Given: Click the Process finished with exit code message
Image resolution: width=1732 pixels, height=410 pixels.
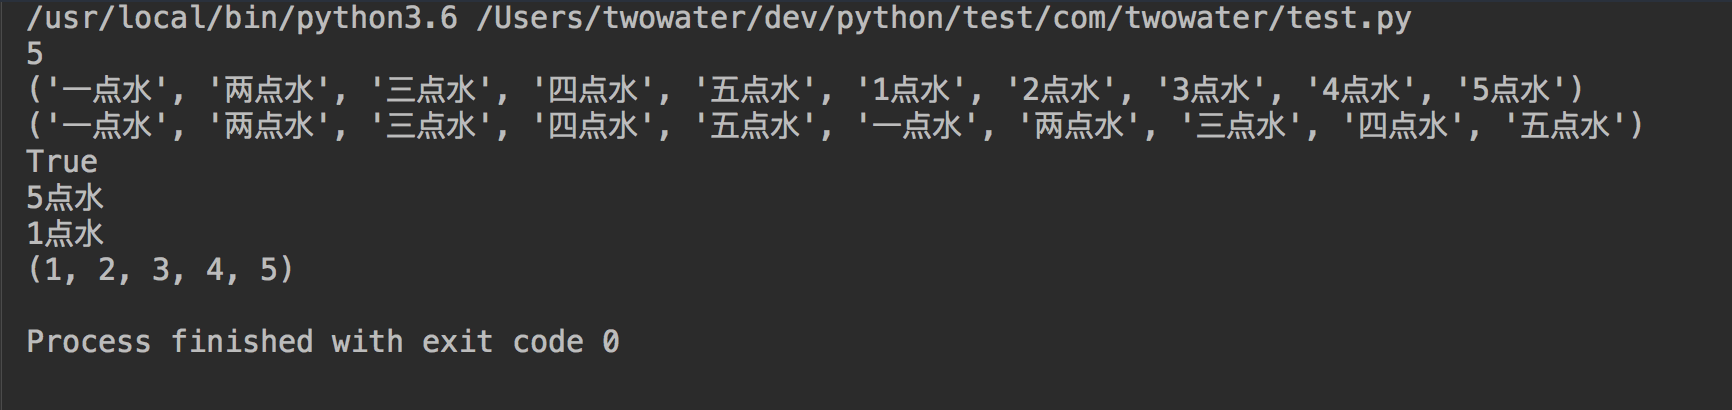Looking at the screenshot, I should coord(323,341).
